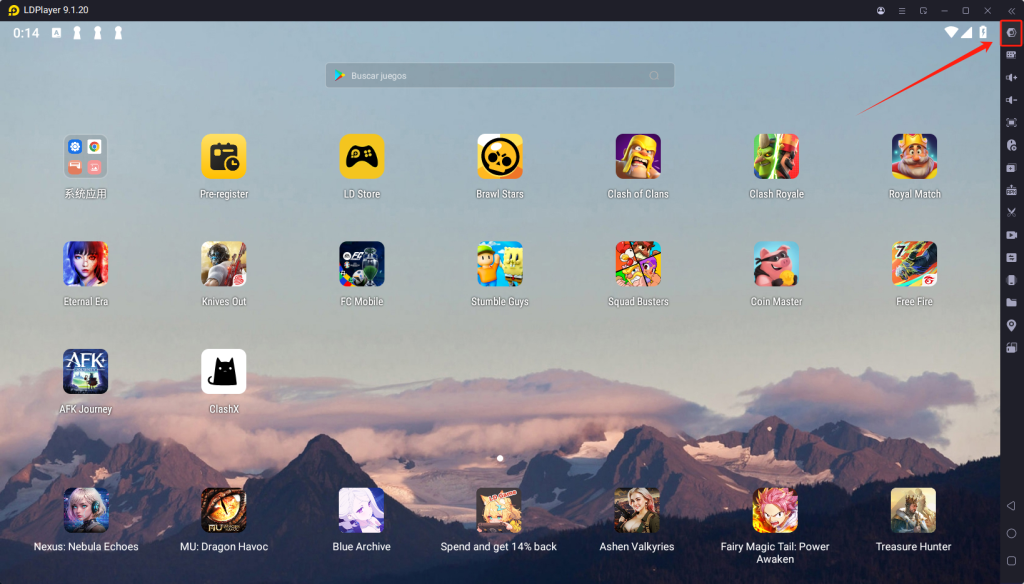This screenshot has height=584, width=1024.
Task: Click the Android back triangle button
Action: (1011, 506)
